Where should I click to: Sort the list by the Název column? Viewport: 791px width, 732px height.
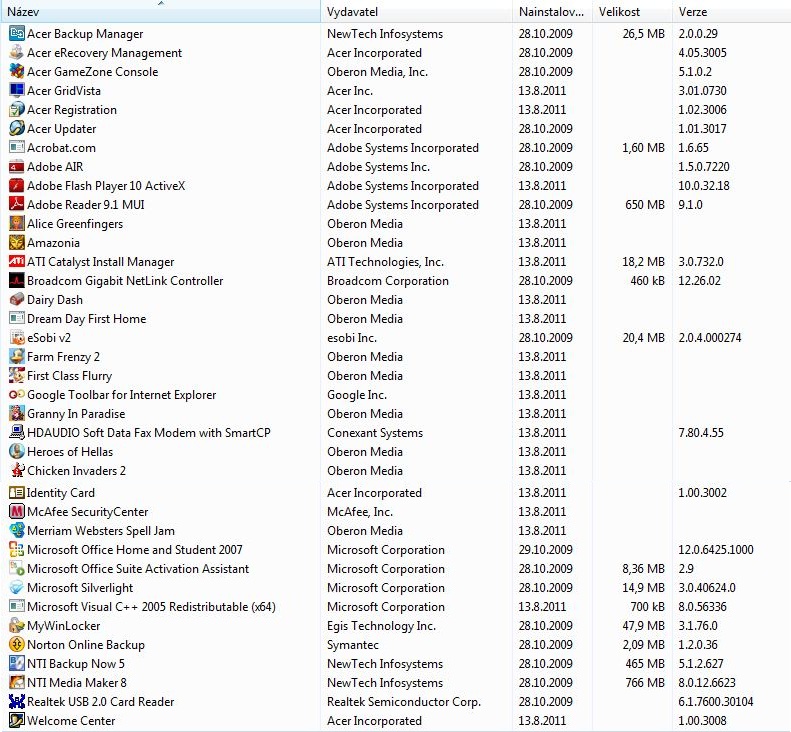point(160,11)
